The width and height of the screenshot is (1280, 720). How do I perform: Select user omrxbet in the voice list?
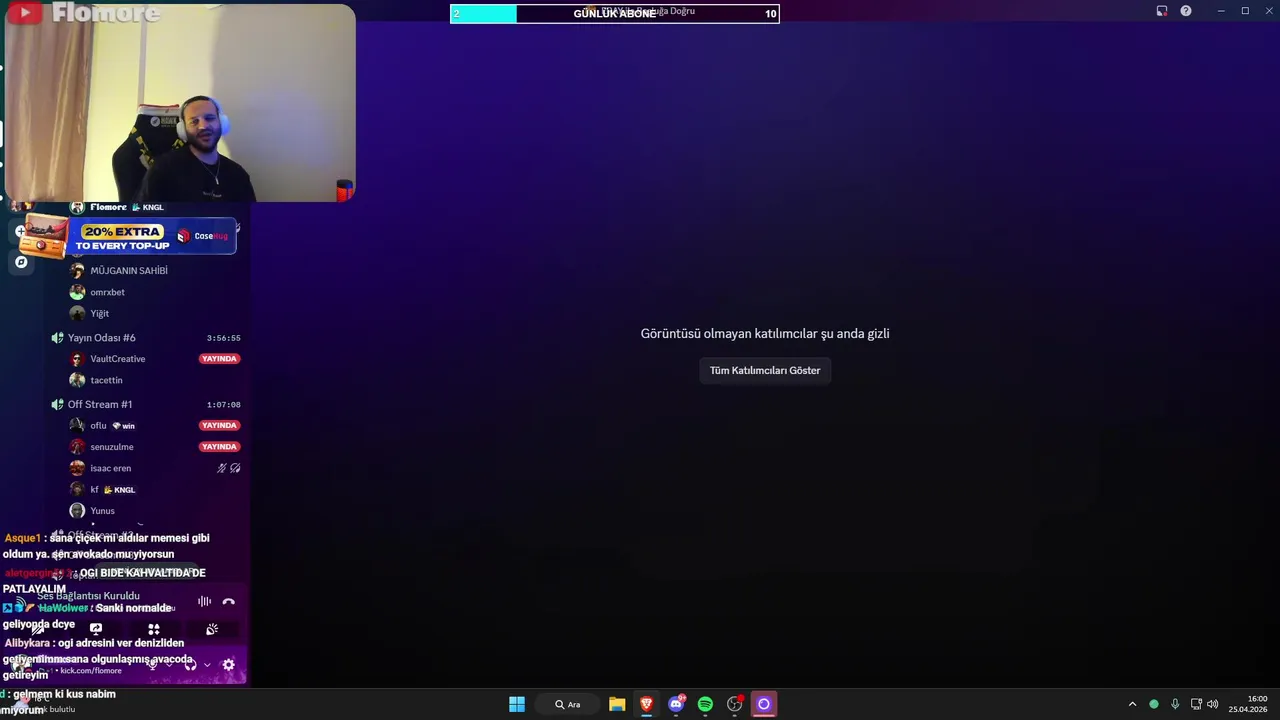pyautogui.click(x=107, y=292)
